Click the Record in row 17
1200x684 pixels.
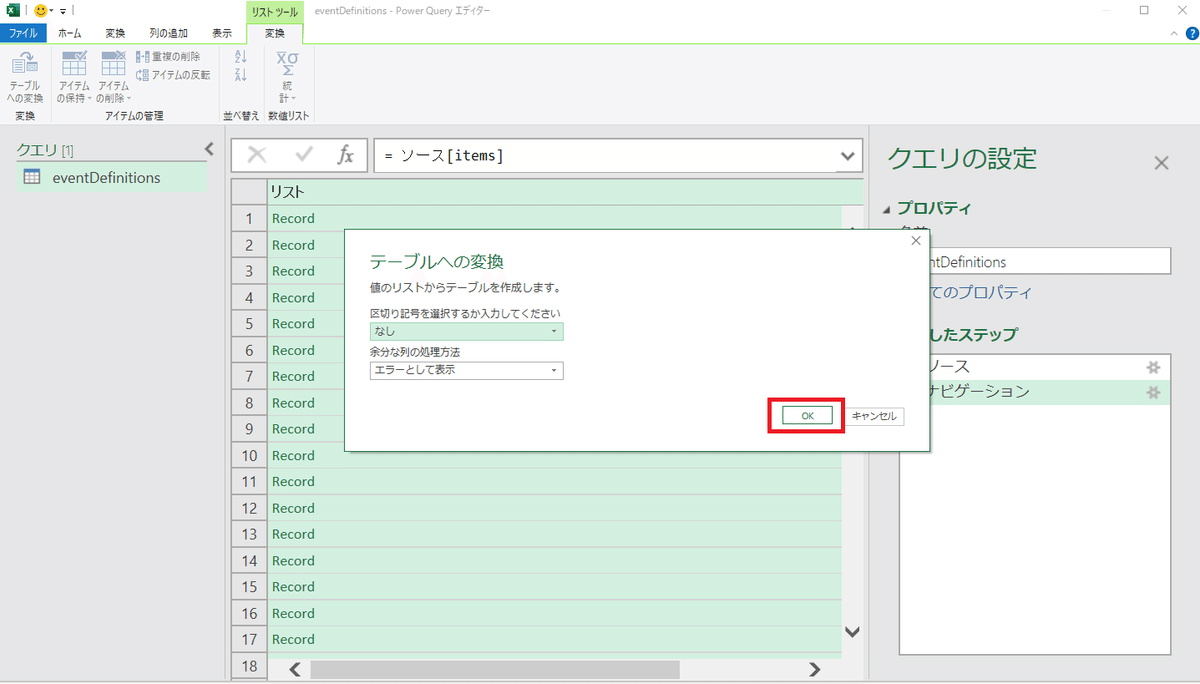pyautogui.click(x=293, y=639)
